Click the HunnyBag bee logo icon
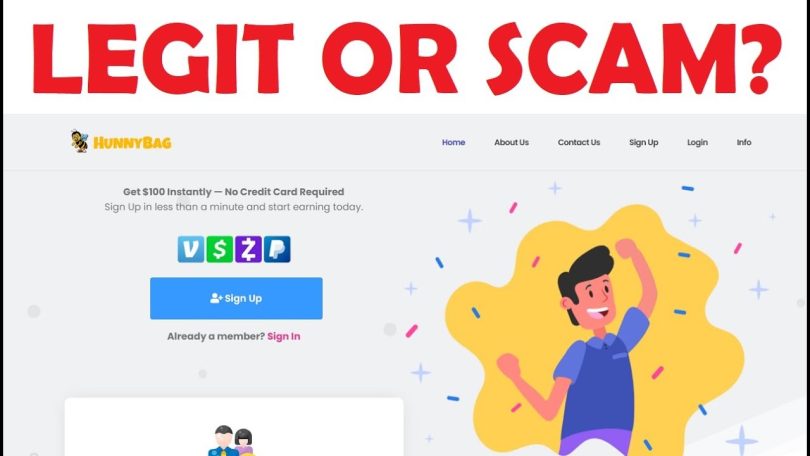The width and height of the screenshot is (810, 456). (x=80, y=141)
